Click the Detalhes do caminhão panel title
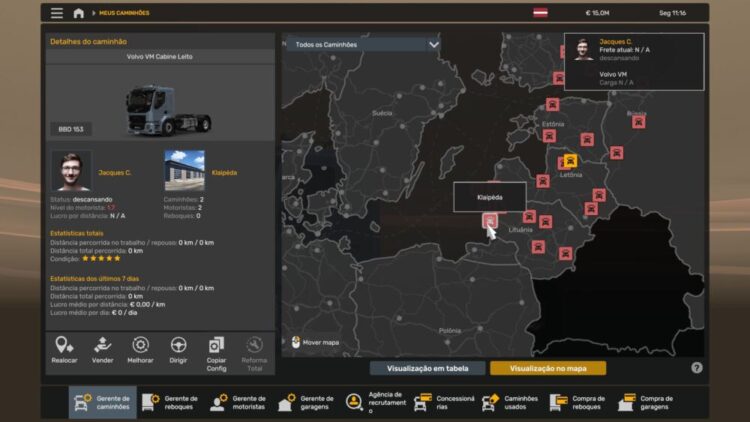The height and width of the screenshot is (422, 750). click(88, 42)
